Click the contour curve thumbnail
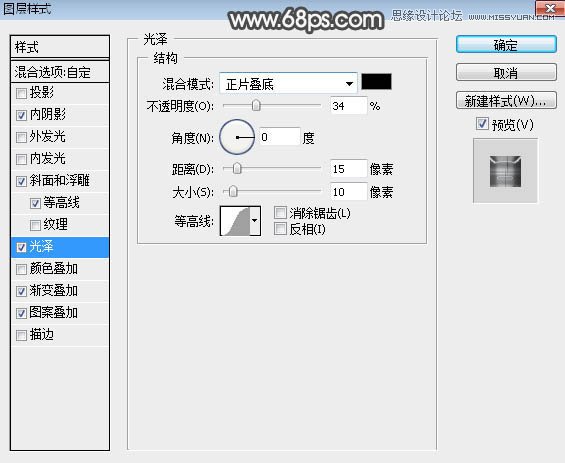The width and height of the screenshot is (565, 463). point(235,221)
